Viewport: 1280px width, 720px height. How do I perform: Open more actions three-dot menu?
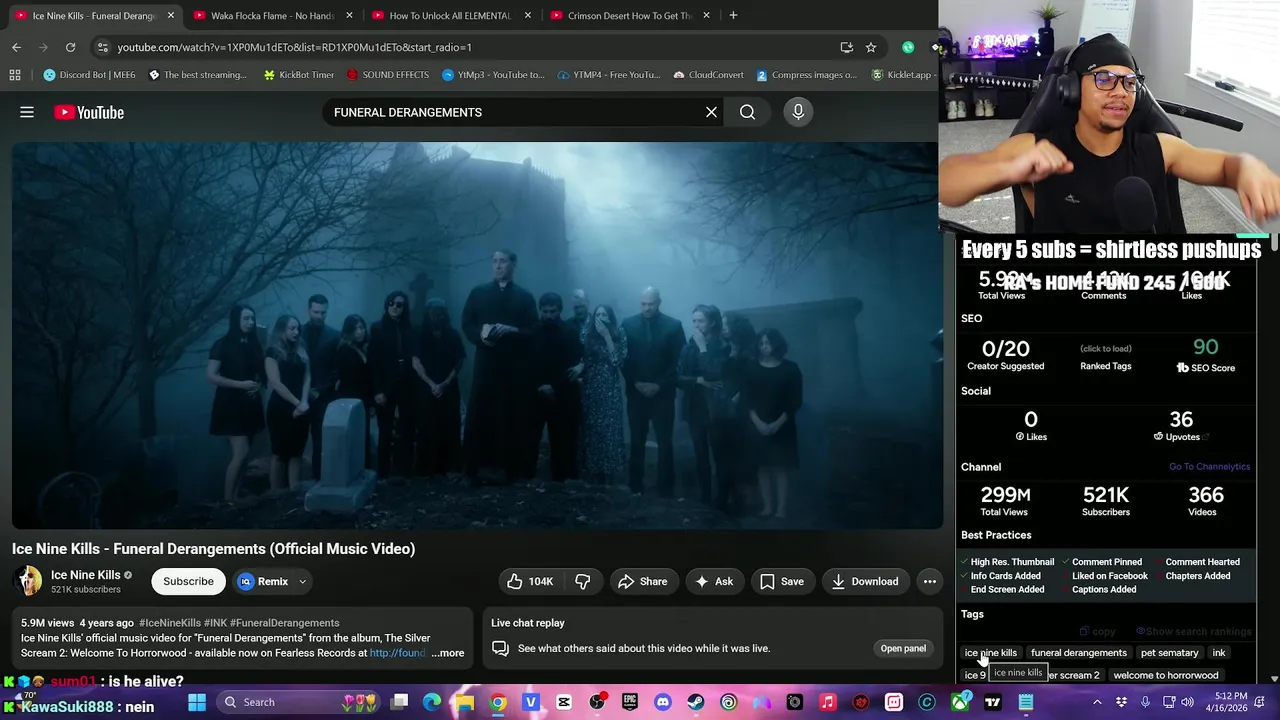point(929,581)
